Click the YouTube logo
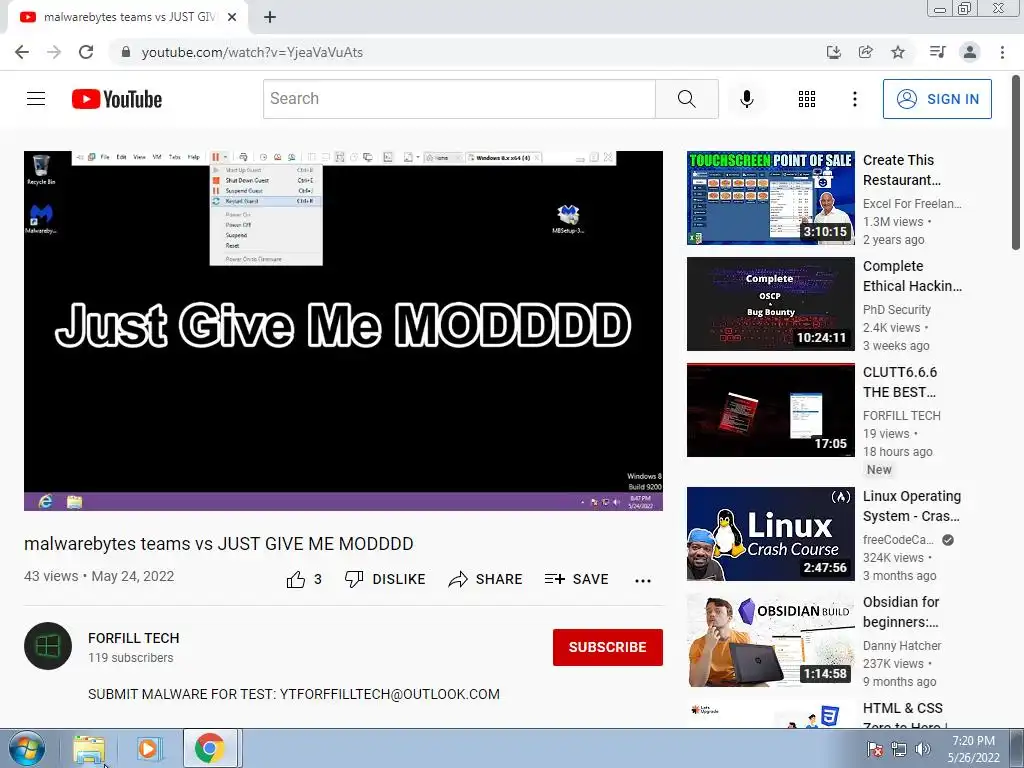Viewport: 1024px width, 768px height. click(x=117, y=99)
